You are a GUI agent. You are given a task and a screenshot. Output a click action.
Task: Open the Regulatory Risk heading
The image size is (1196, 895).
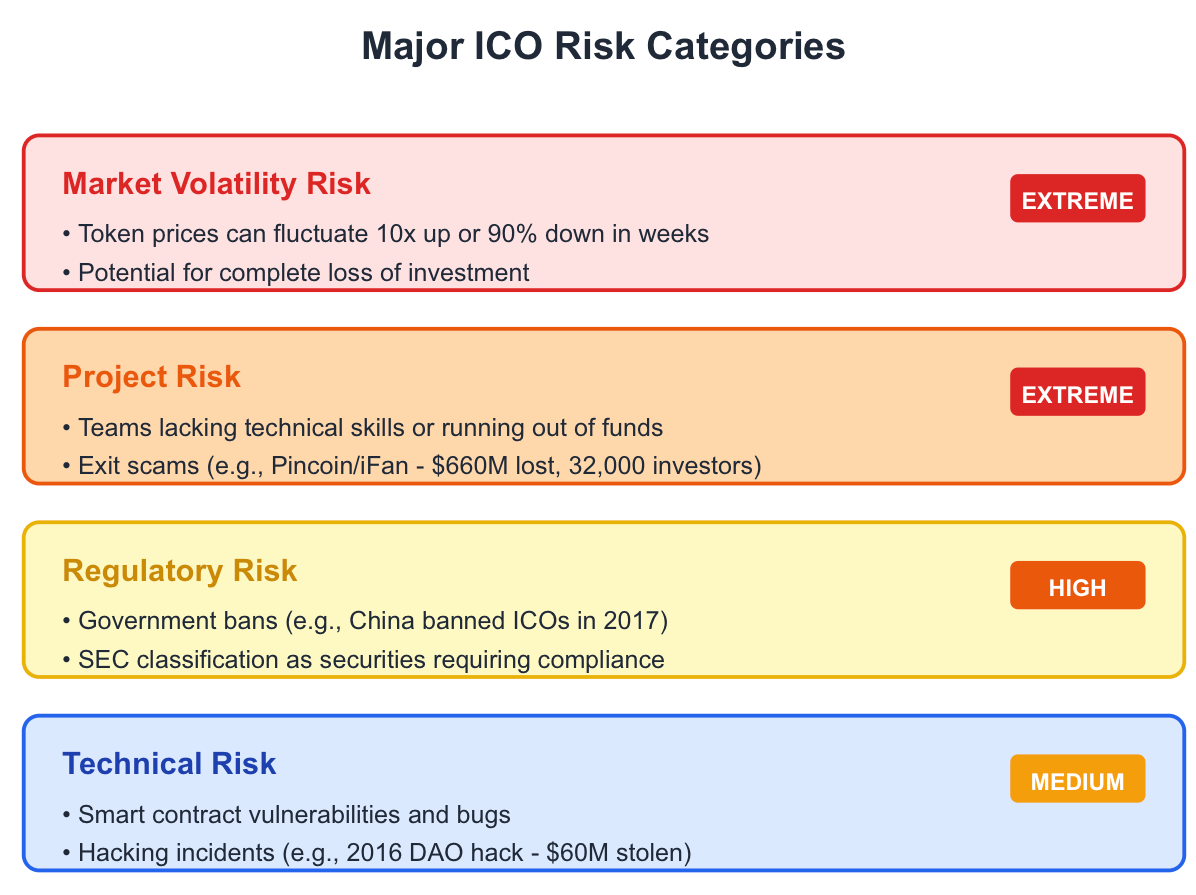tap(180, 571)
